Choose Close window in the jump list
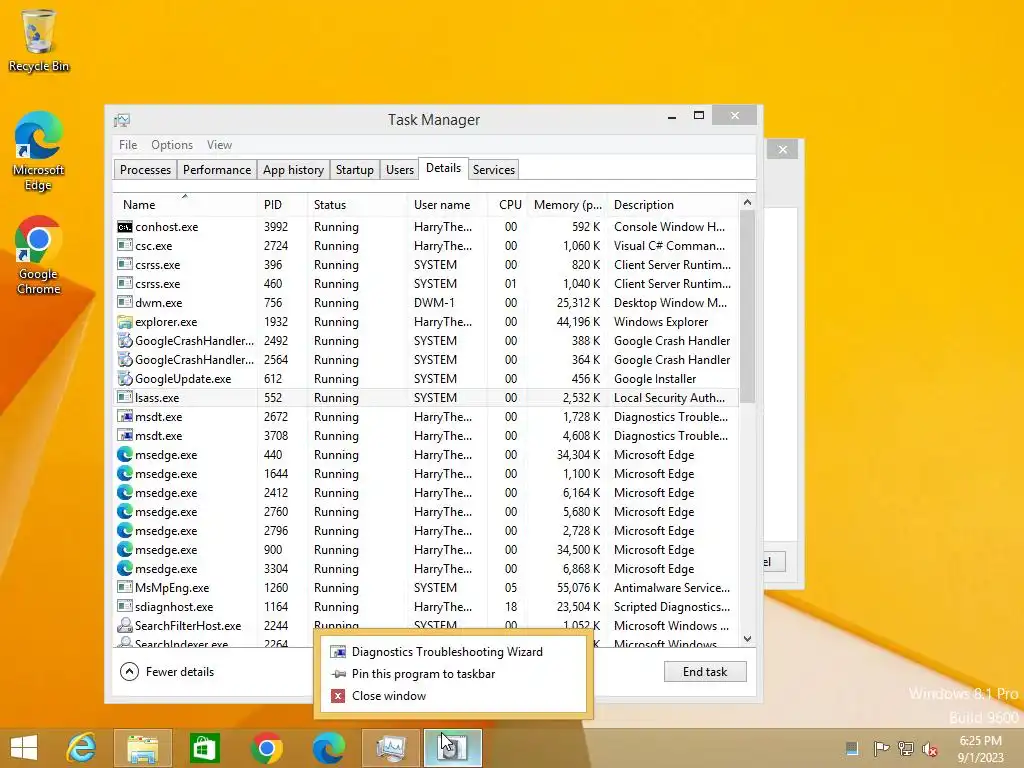The width and height of the screenshot is (1024, 768). click(x=453, y=696)
